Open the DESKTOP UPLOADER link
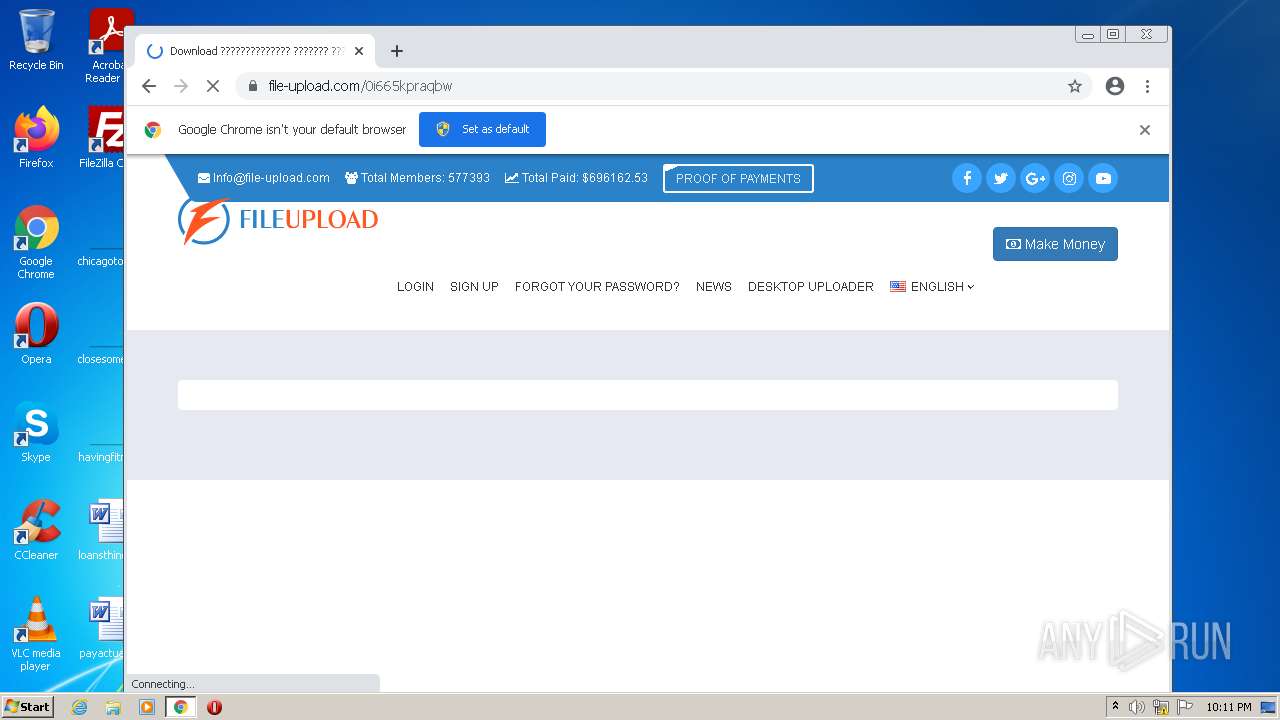This screenshot has width=1280, height=720. 811,287
